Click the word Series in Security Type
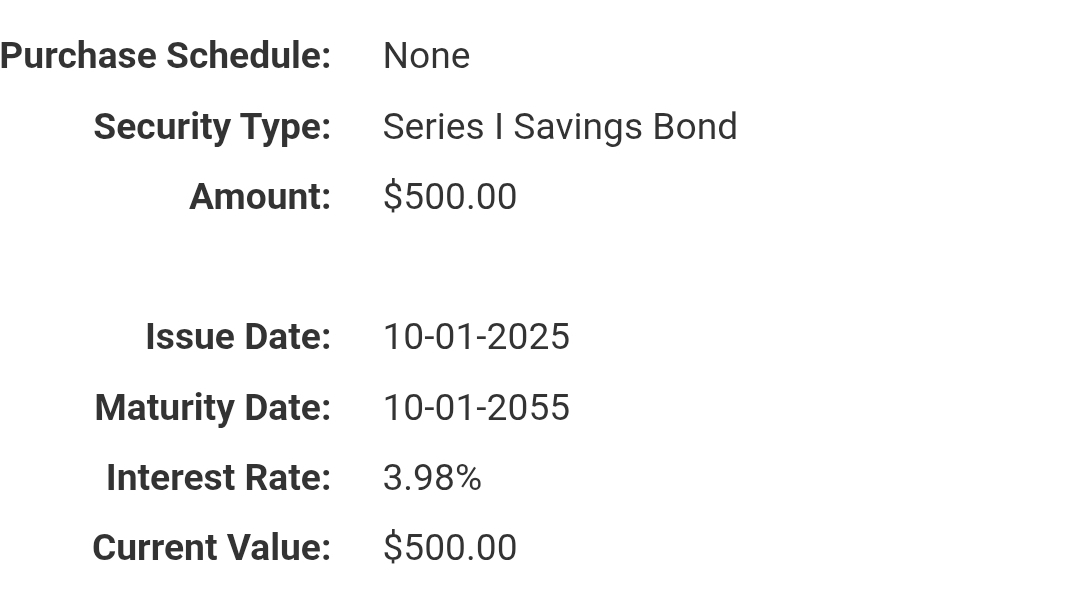Viewport: 1080px width, 610px height. click(x=433, y=127)
